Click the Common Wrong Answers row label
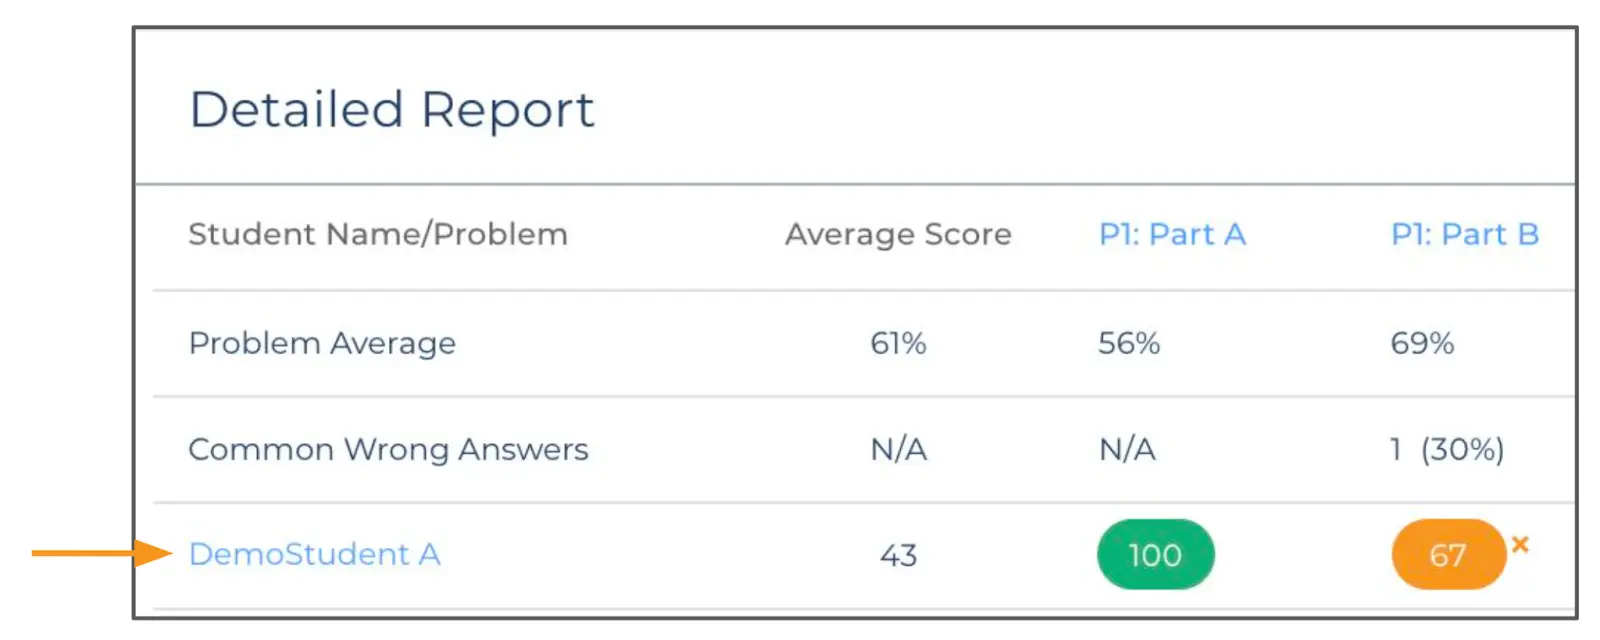The width and height of the screenshot is (1600, 640). coord(387,449)
